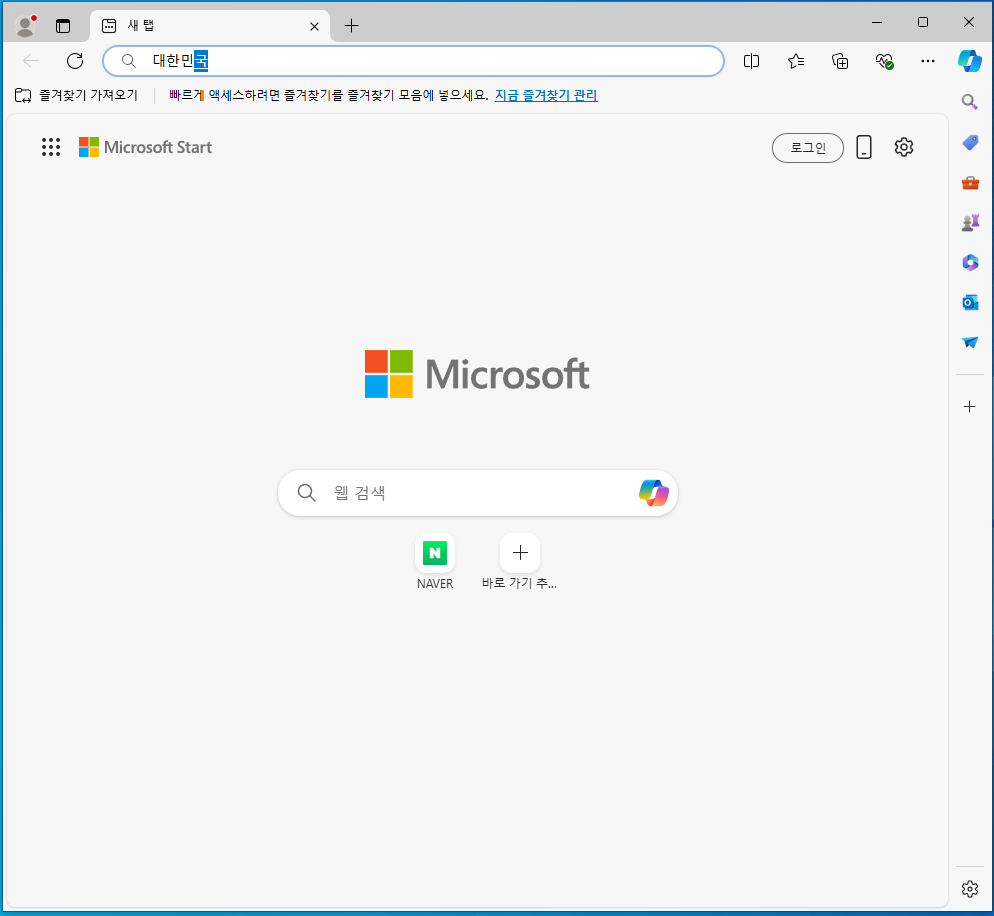The image size is (994, 916).
Task: Maximize the Edge window
Action: coord(923,22)
